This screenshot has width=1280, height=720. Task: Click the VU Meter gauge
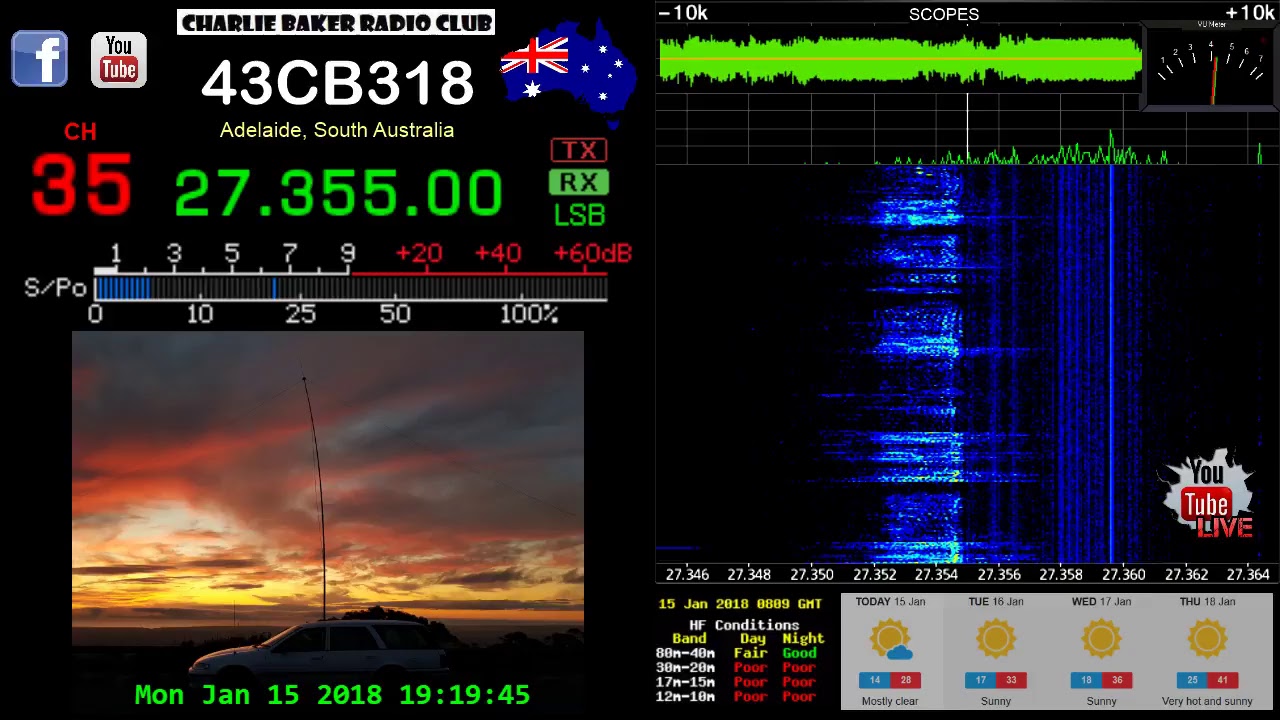click(x=1211, y=64)
